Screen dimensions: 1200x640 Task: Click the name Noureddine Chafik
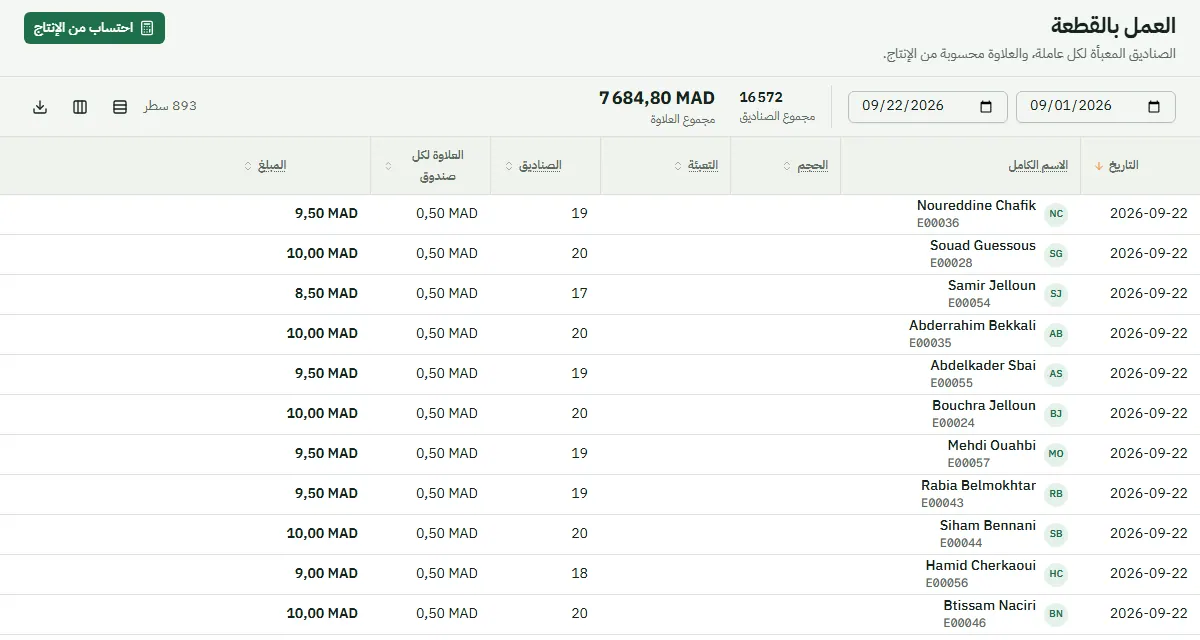(976, 206)
